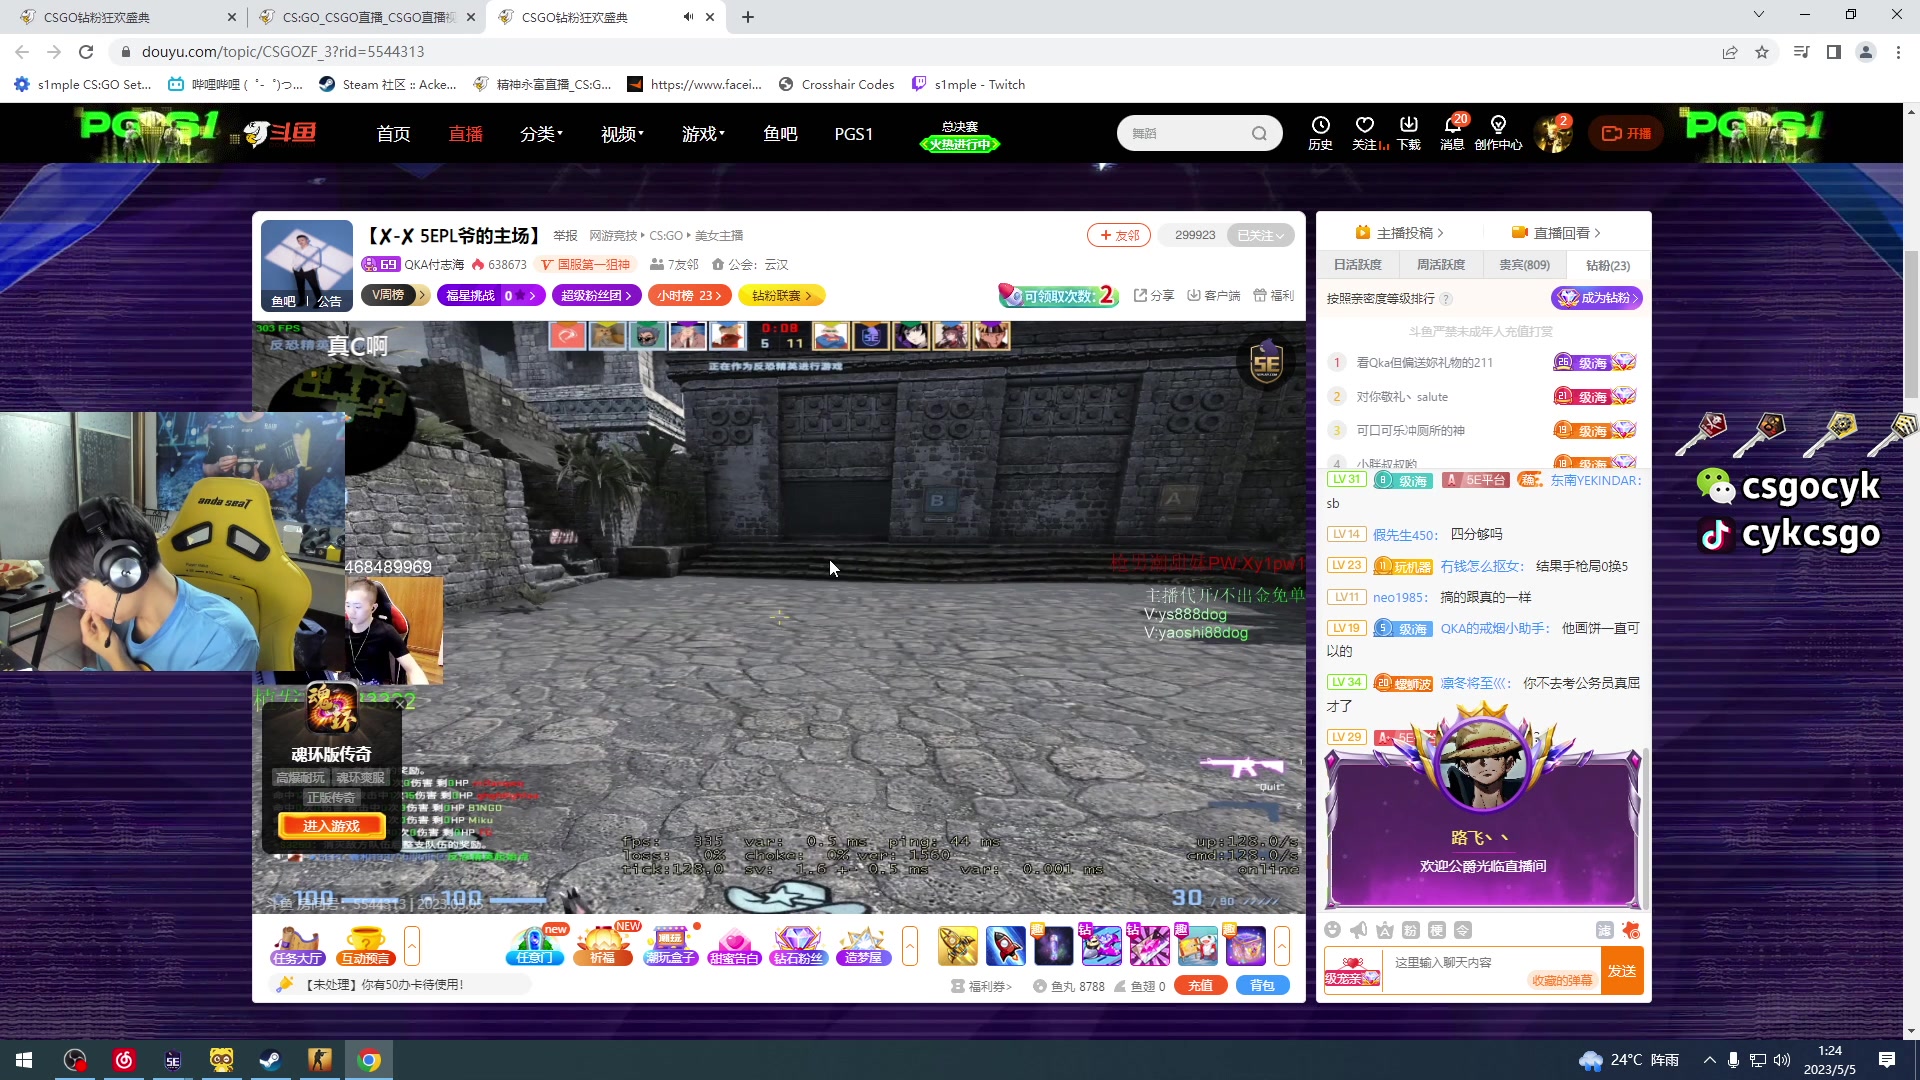
Task: Bookmark this page with the star icon
Action: click(1762, 52)
